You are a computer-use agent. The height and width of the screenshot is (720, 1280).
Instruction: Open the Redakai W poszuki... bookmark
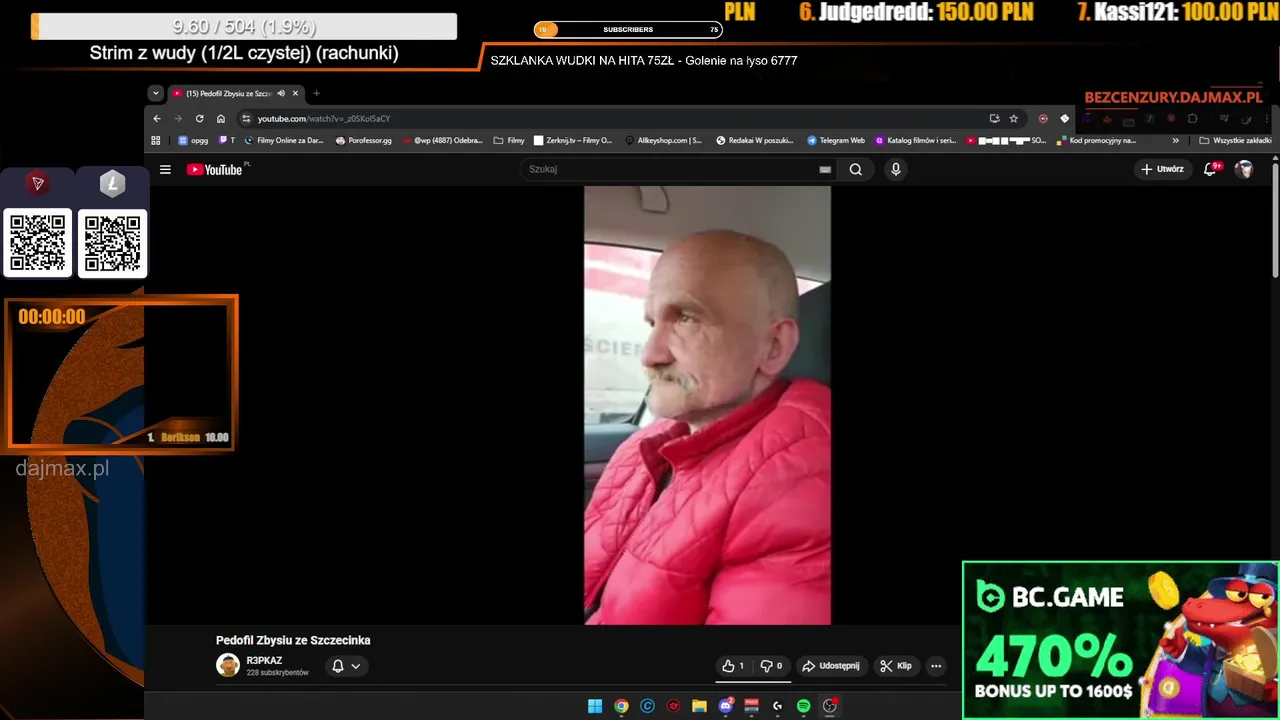click(x=755, y=141)
